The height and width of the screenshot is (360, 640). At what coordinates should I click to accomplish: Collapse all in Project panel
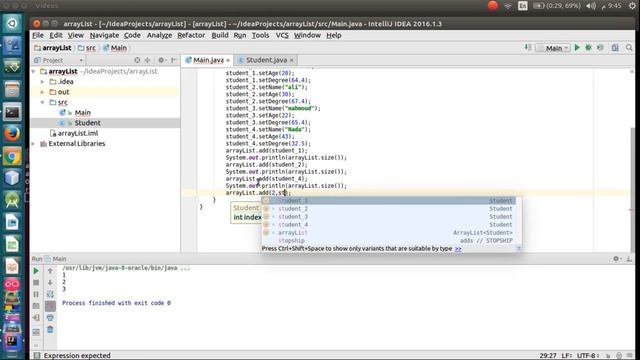click(147, 60)
